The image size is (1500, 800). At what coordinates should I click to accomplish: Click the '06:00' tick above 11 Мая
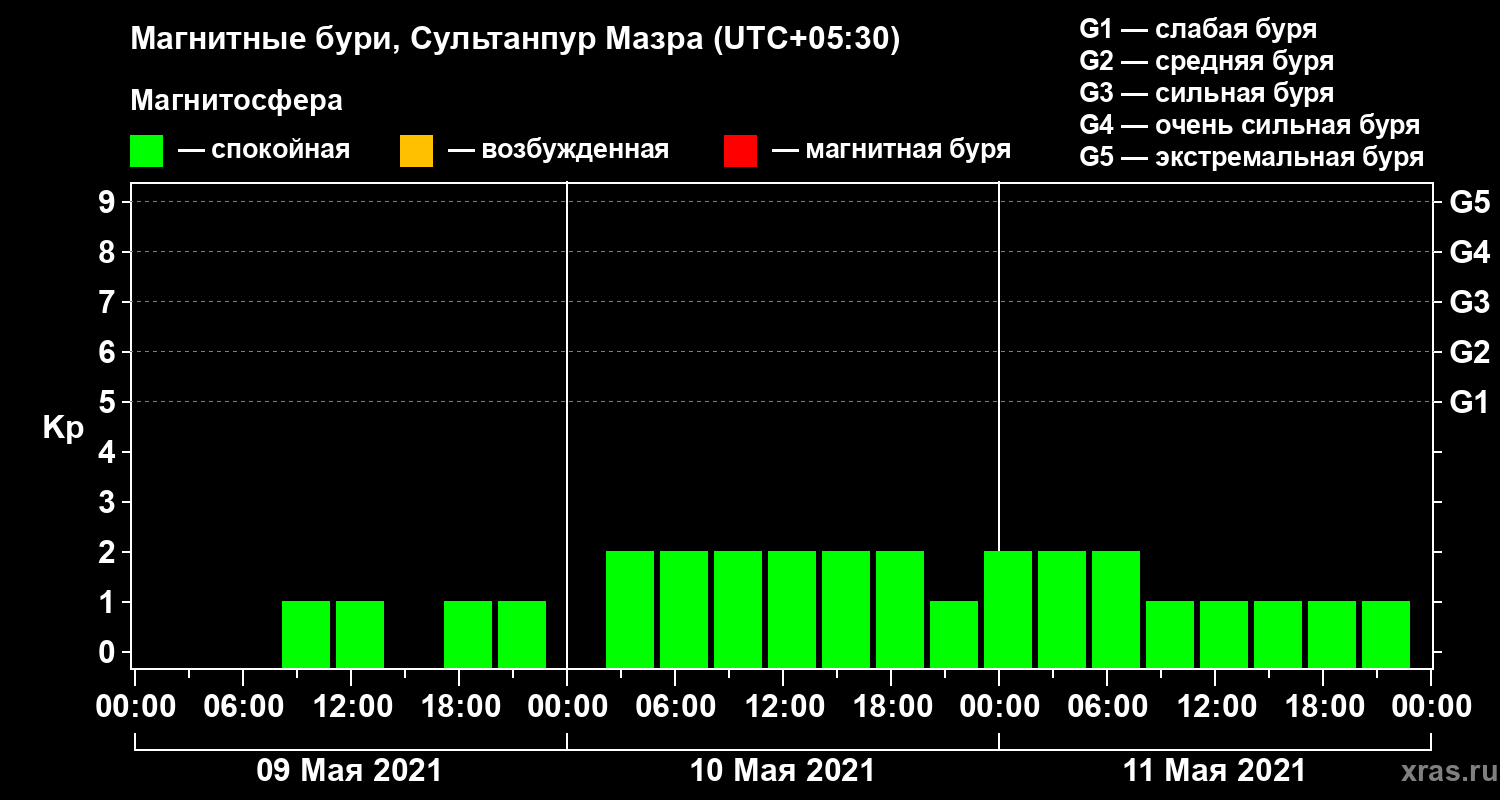1107,706
